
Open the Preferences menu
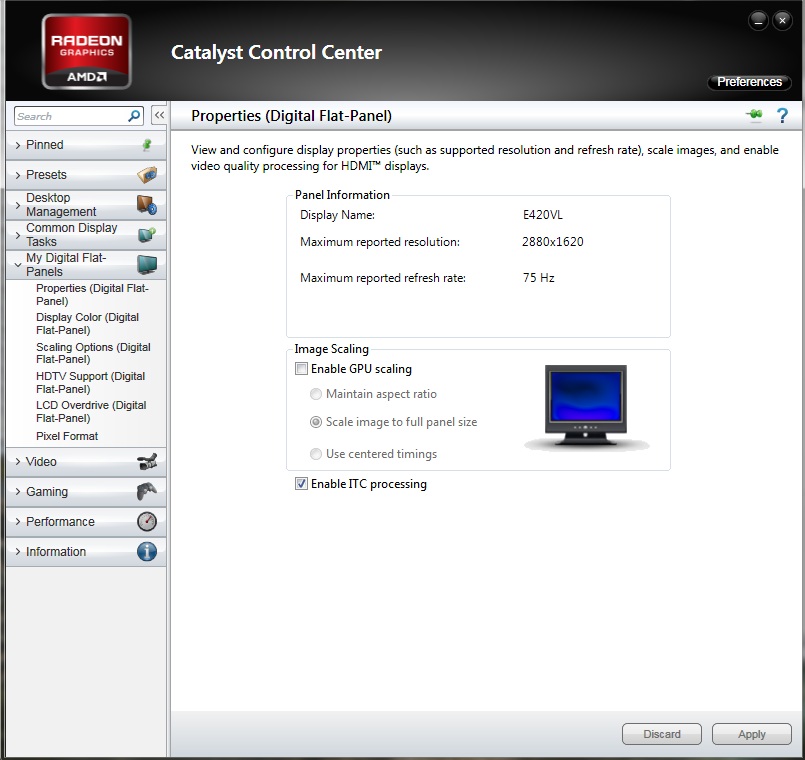[x=749, y=82]
